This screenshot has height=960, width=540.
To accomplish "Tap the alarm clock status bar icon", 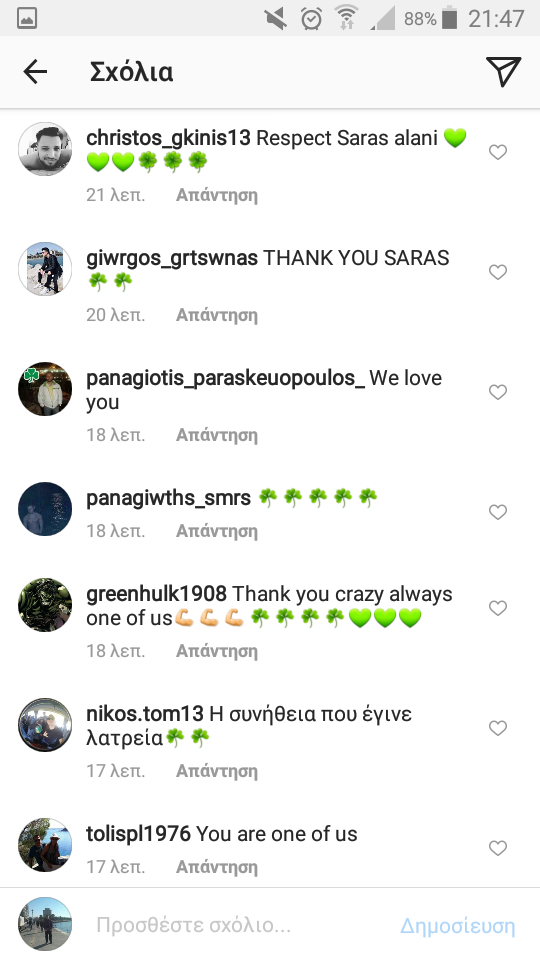I will [312, 18].
